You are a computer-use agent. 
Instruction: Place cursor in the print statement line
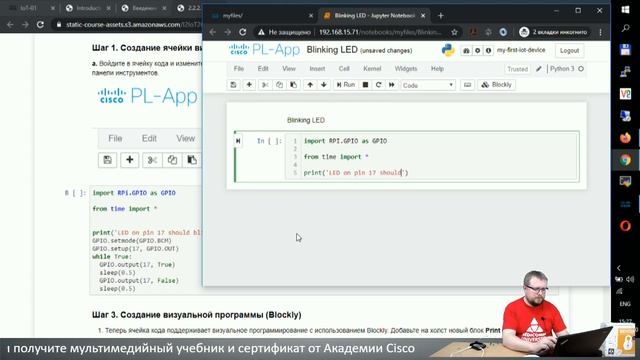356,173
